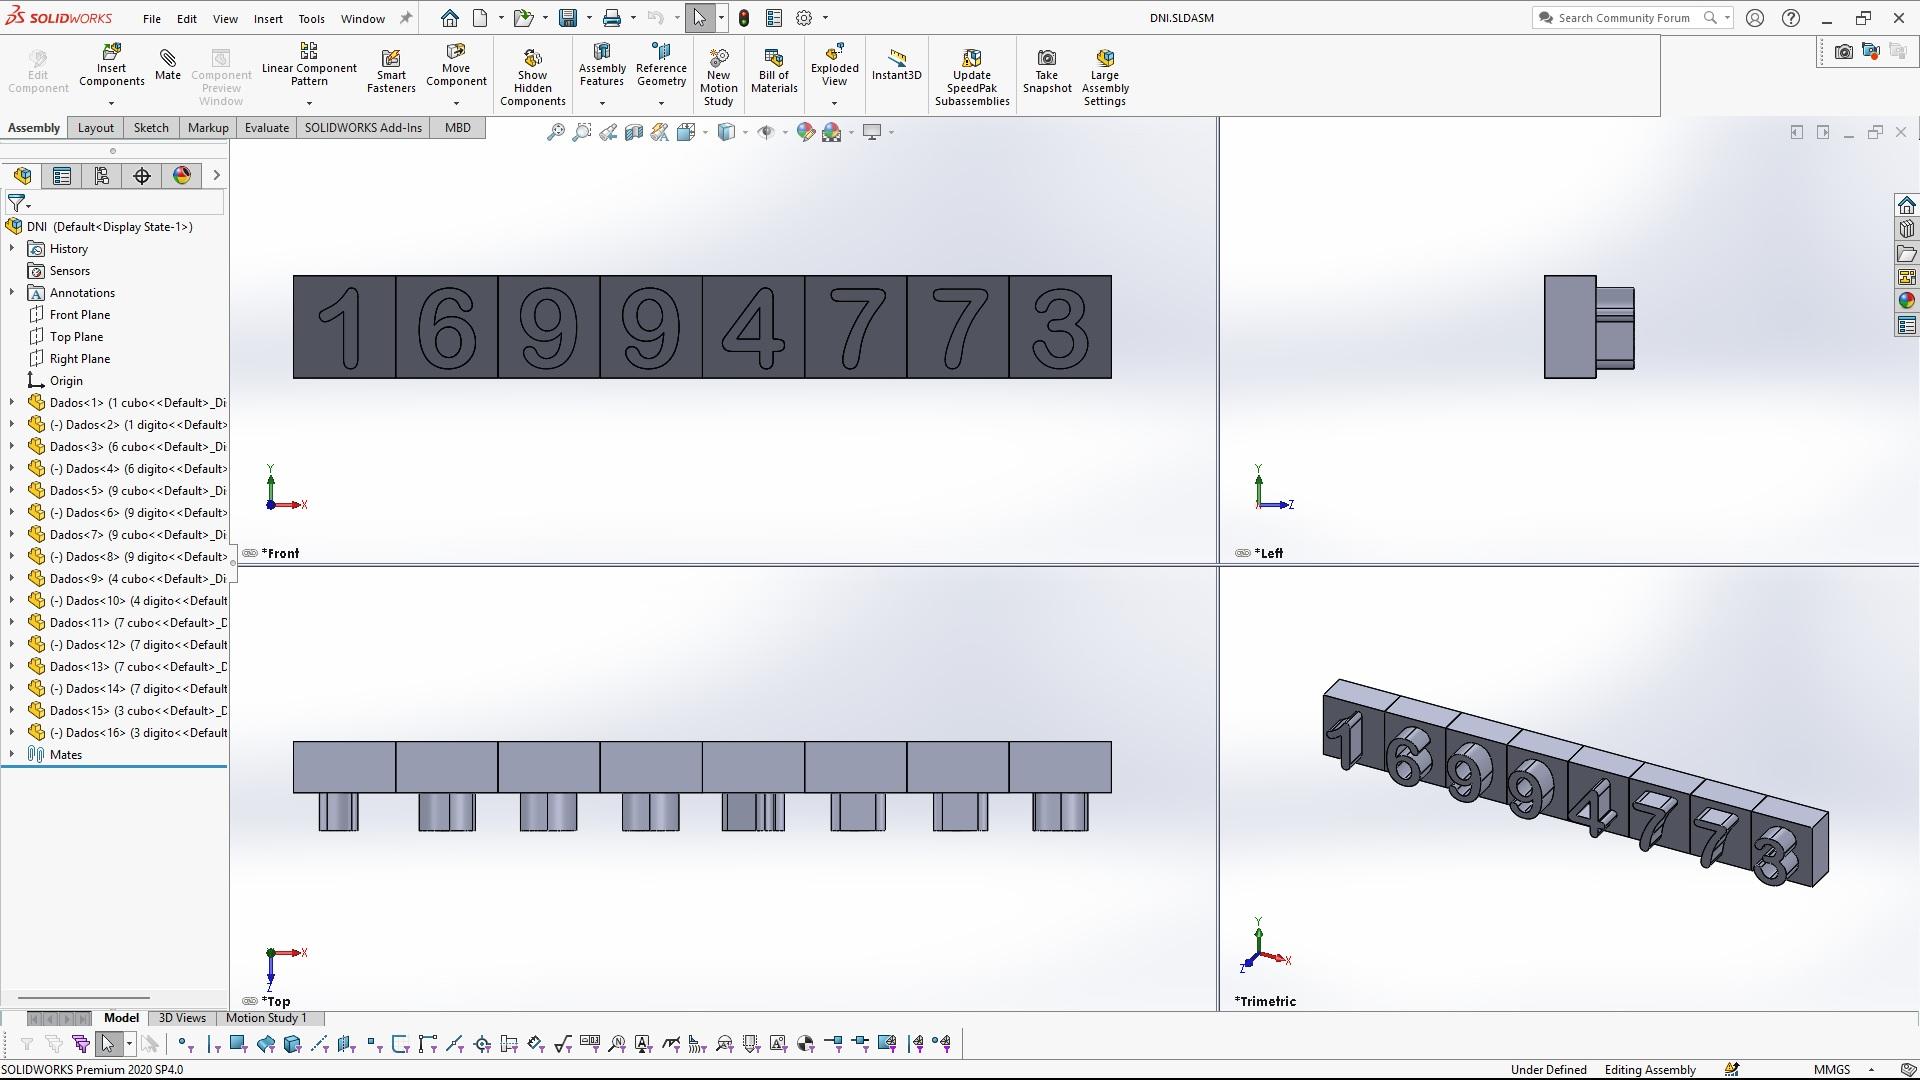Click the Save icon in title bar
1920x1080 pixels.
tap(568, 18)
